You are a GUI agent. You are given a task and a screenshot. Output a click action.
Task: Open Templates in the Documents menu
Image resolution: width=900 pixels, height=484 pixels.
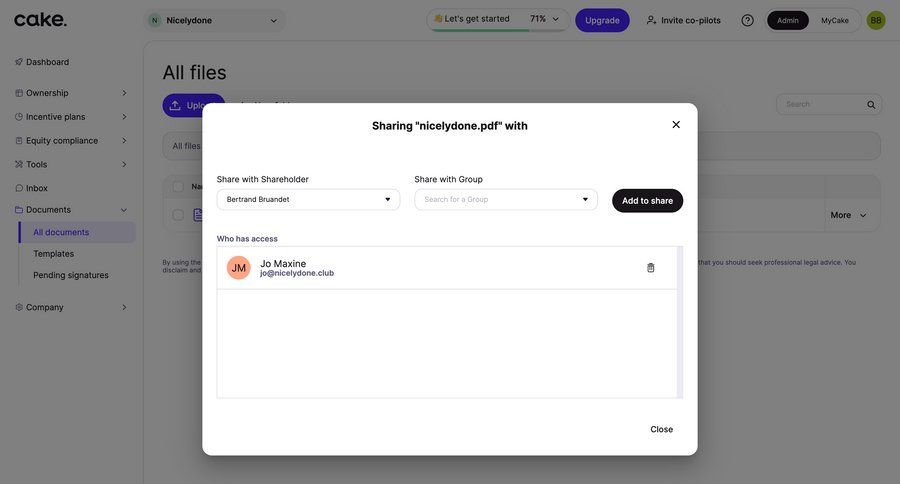54,254
